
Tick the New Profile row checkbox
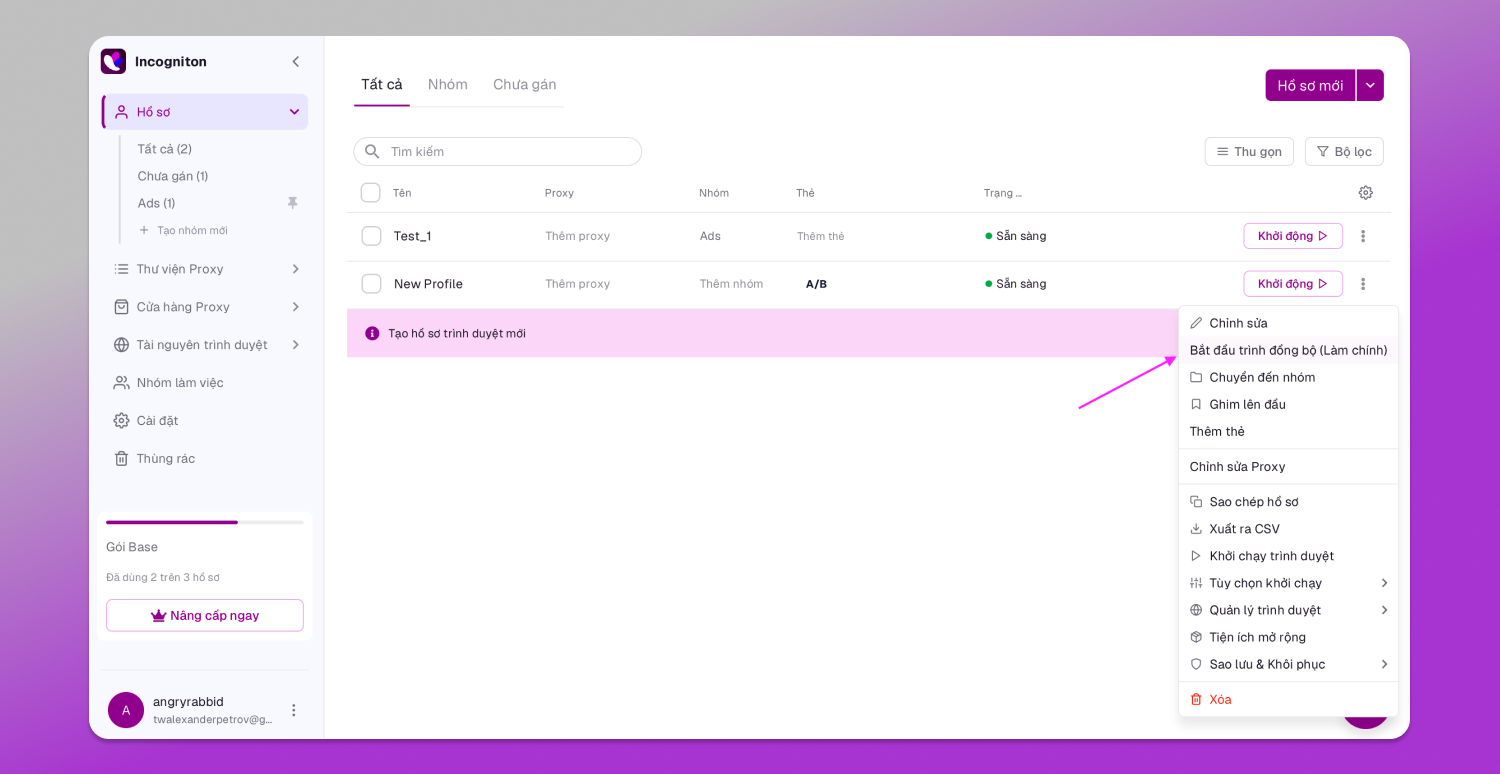(371, 284)
